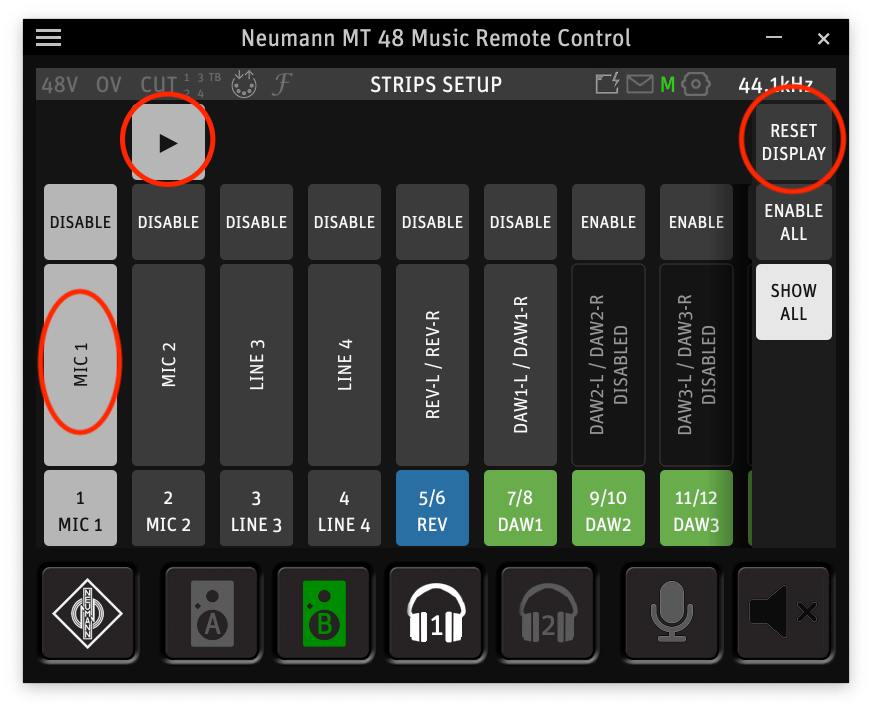Select headphones 1 output

click(x=436, y=613)
